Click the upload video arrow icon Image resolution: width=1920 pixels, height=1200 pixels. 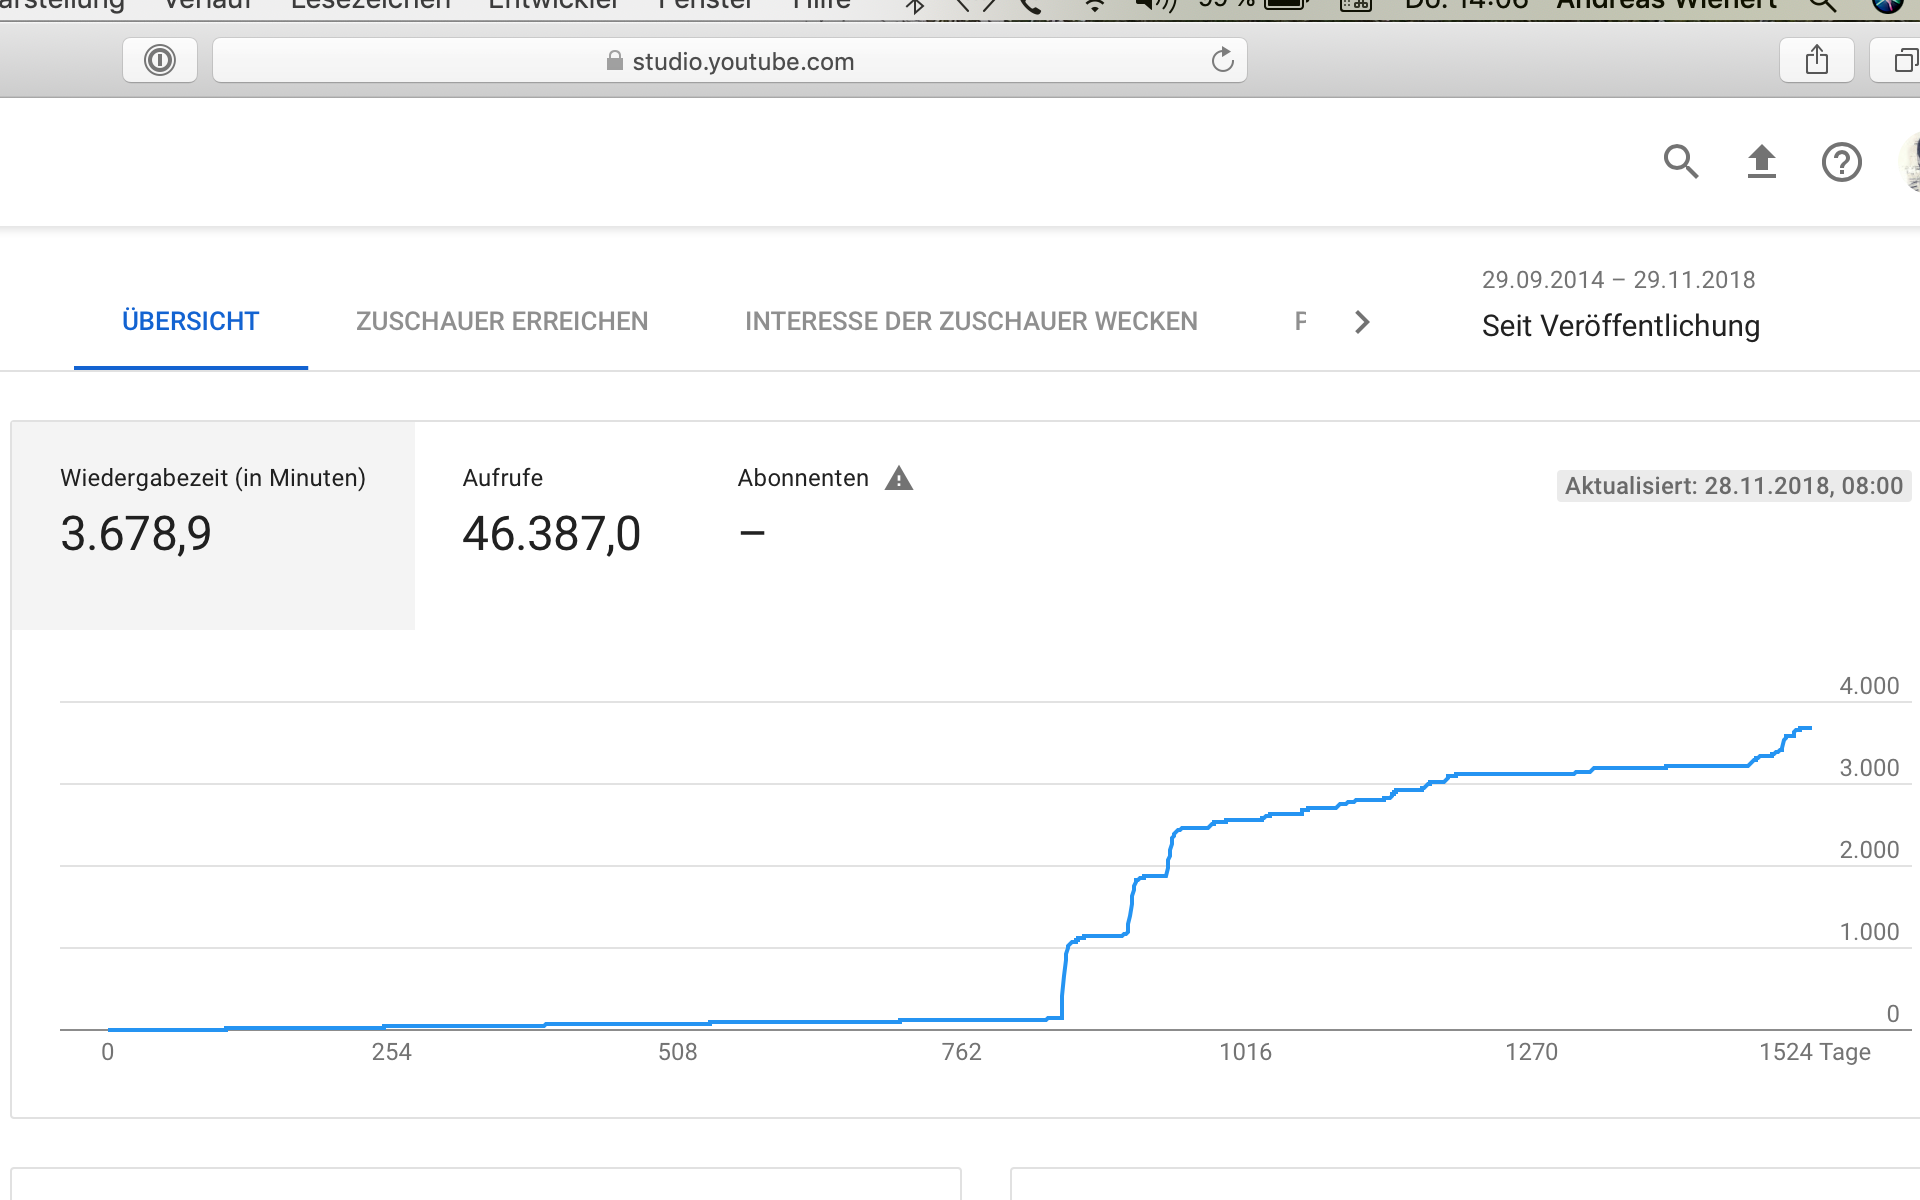pyautogui.click(x=1761, y=161)
